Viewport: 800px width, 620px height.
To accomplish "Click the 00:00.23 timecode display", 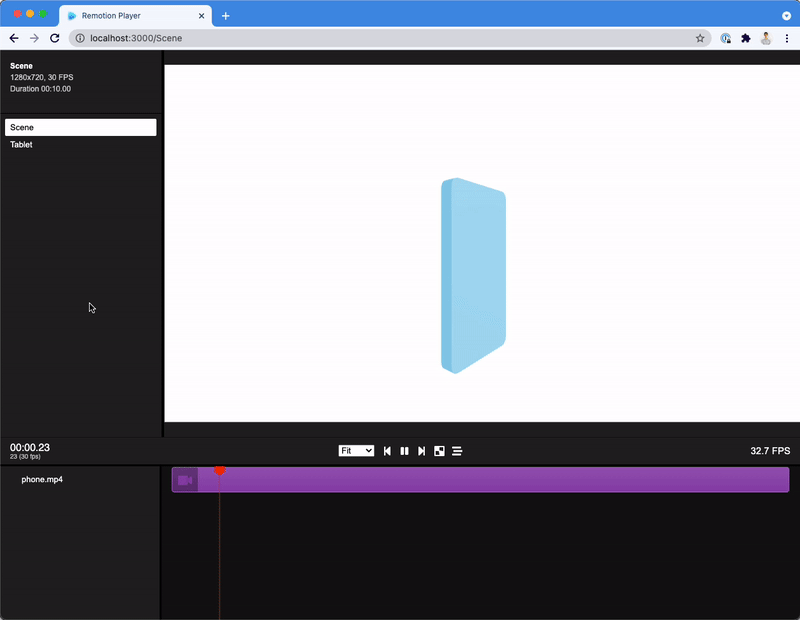I will coord(30,448).
